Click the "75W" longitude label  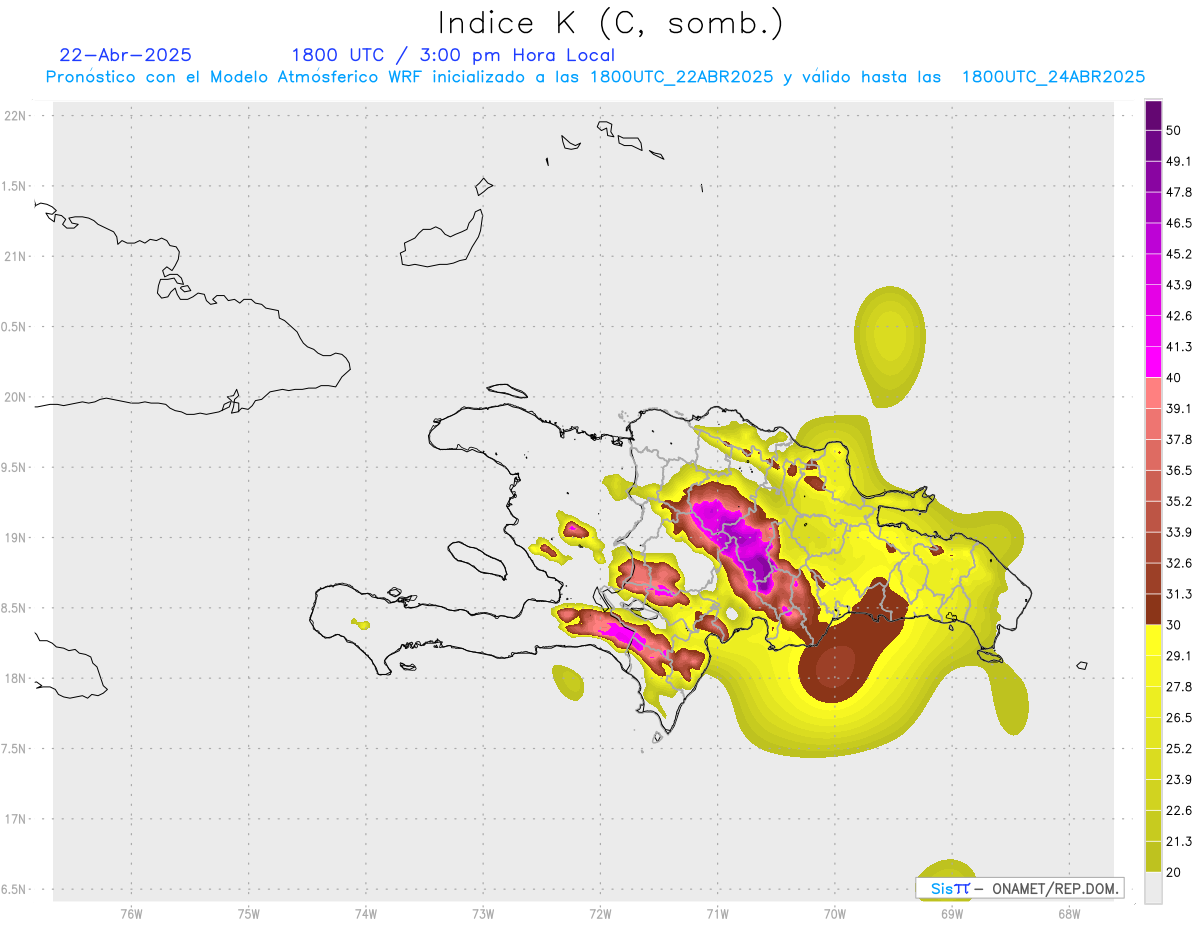(249, 913)
